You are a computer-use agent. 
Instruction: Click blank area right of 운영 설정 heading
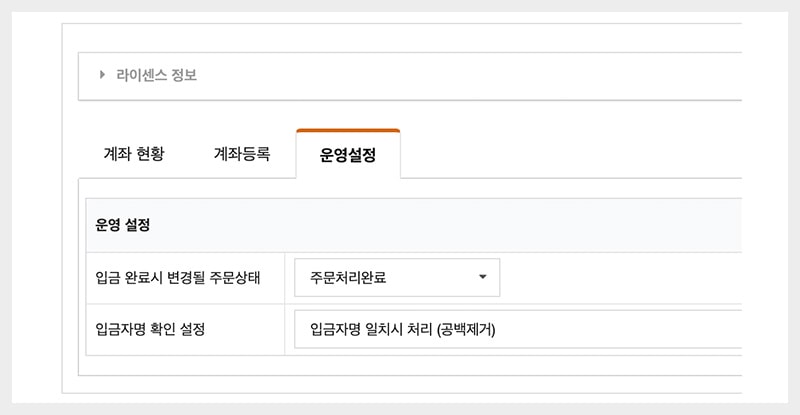coord(450,225)
